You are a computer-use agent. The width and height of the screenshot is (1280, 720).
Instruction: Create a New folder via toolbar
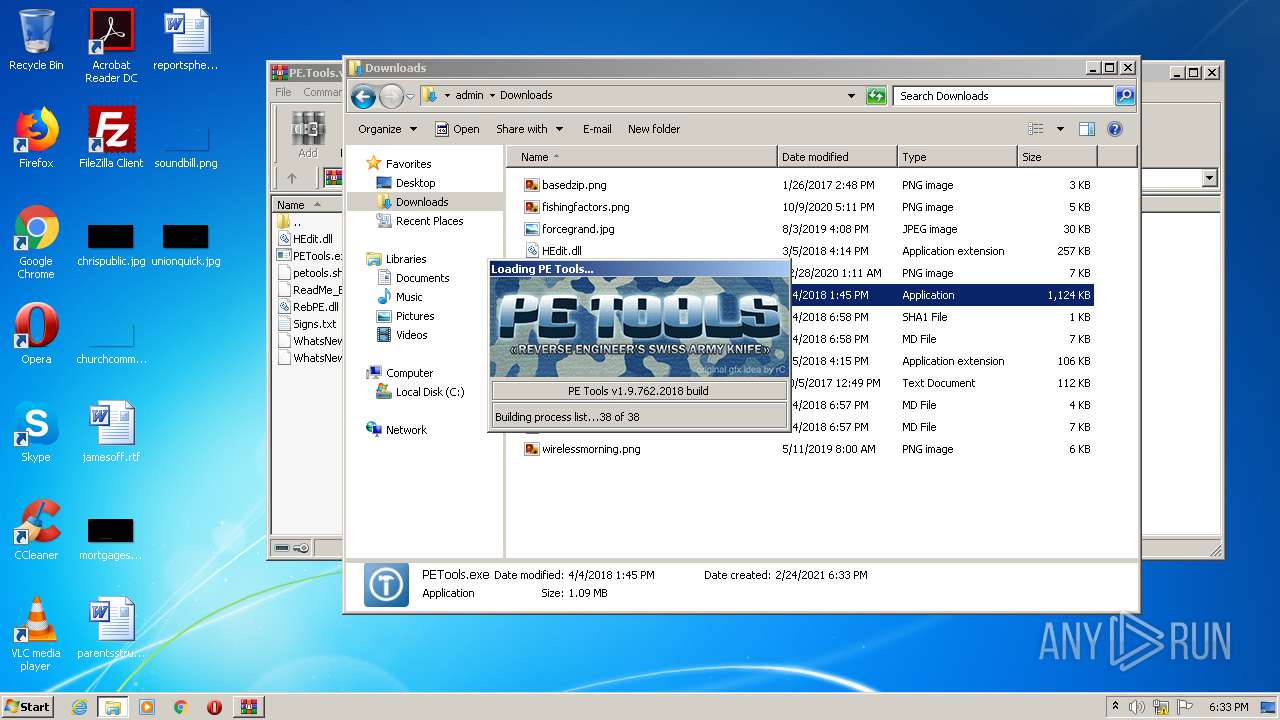[654, 129]
